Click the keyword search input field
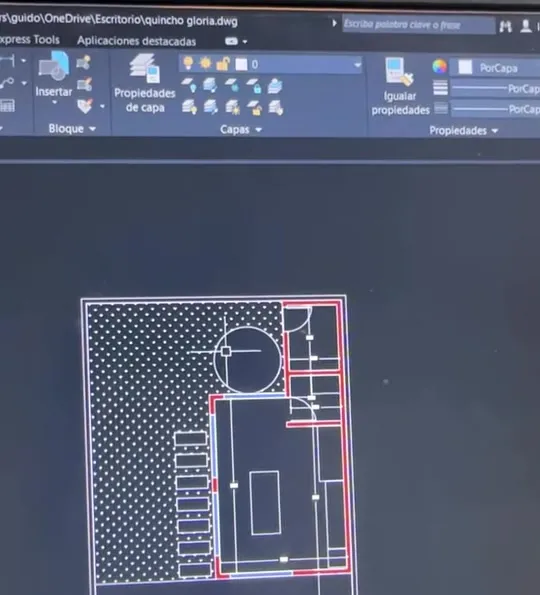 (419, 25)
